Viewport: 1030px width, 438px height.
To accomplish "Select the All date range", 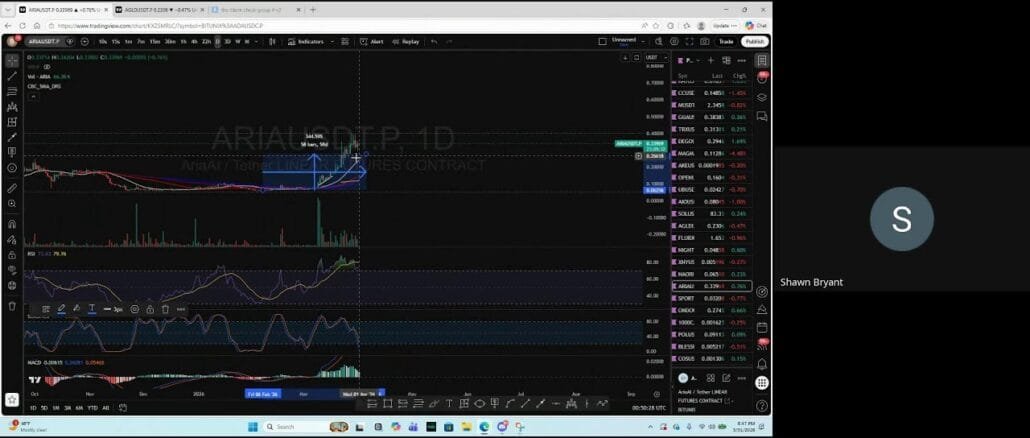I will [106, 408].
